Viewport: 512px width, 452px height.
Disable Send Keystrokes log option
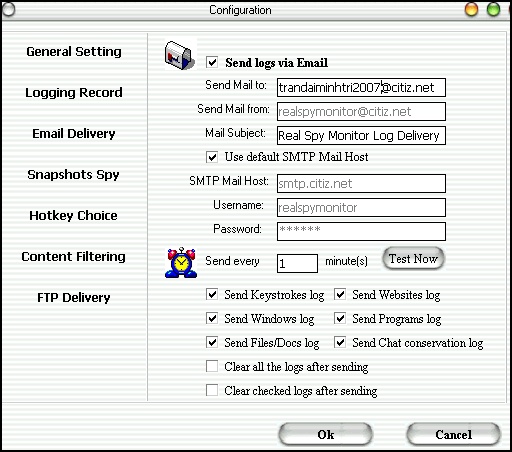click(212, 294)
